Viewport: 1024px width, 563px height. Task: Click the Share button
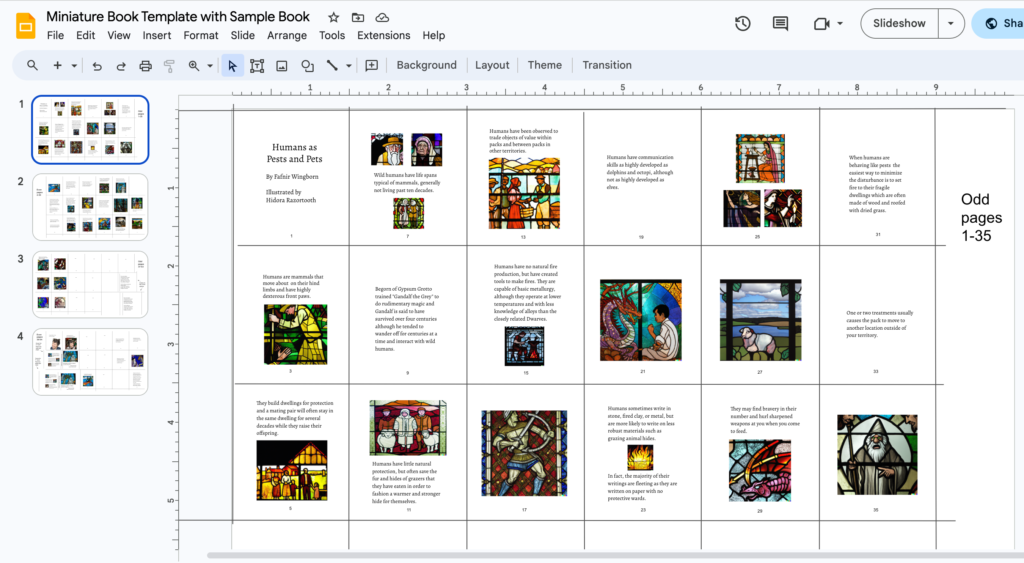999,24
